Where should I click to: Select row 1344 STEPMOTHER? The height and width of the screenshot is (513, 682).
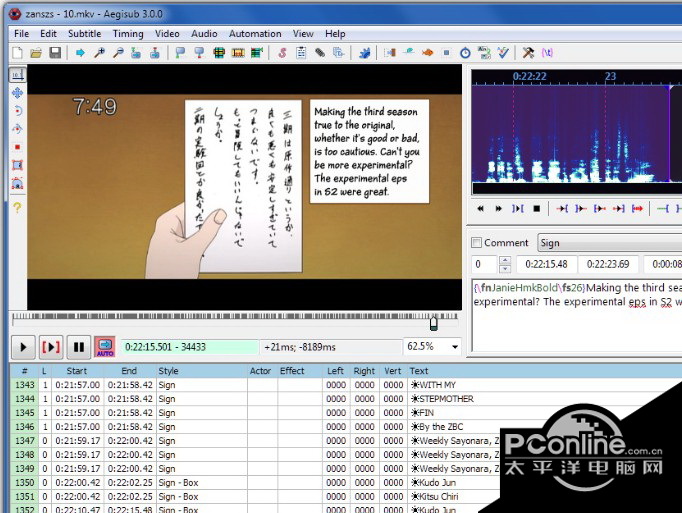point(346,399)
